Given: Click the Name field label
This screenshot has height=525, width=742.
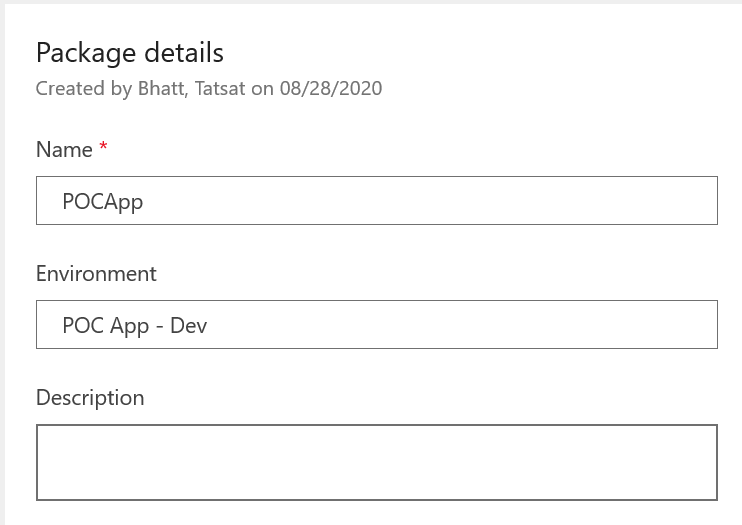Looking at the screenshot, I should coord(64,150).
